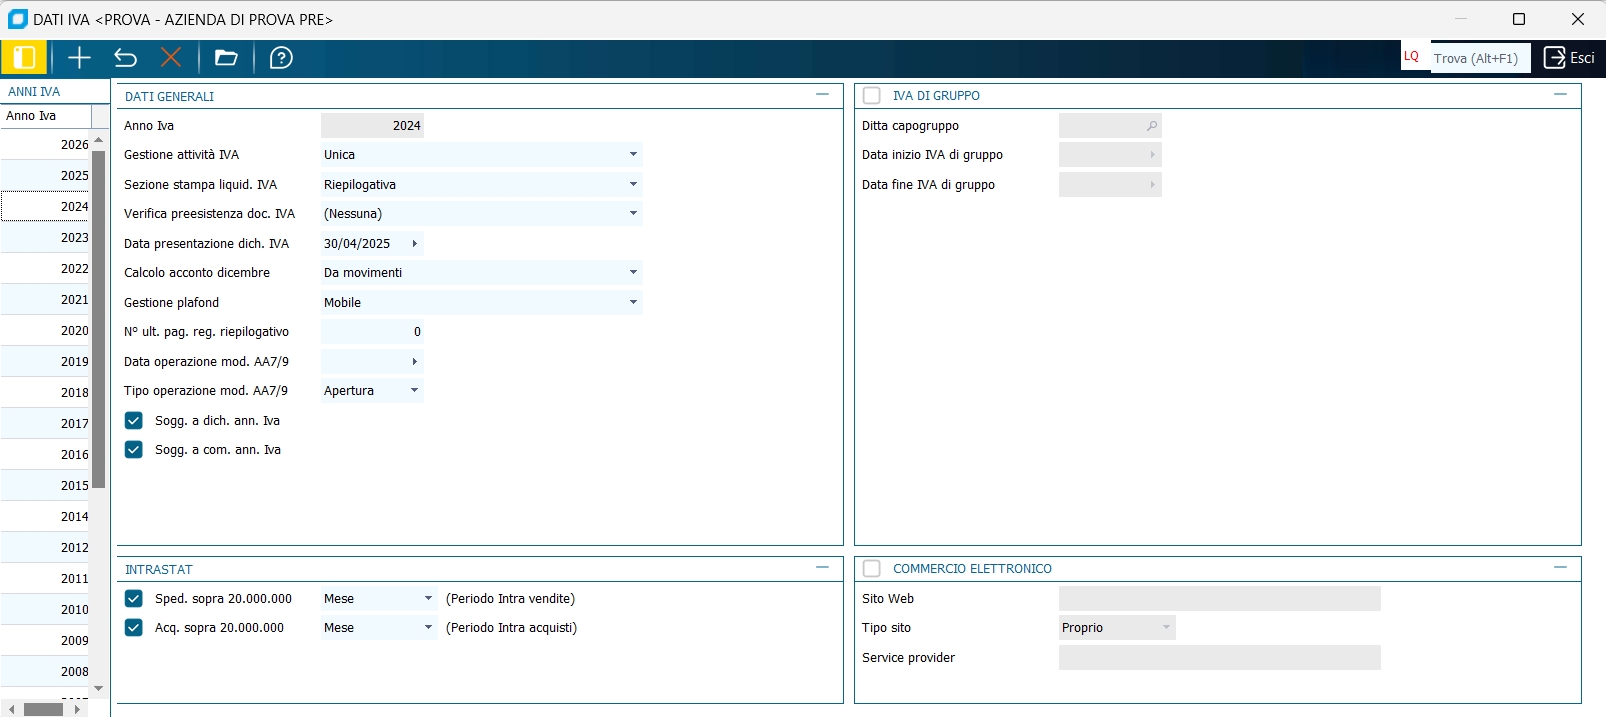
Task: Toggle Sogg. a com. ann. Iva checkbox
Action: tap(133, 450)
